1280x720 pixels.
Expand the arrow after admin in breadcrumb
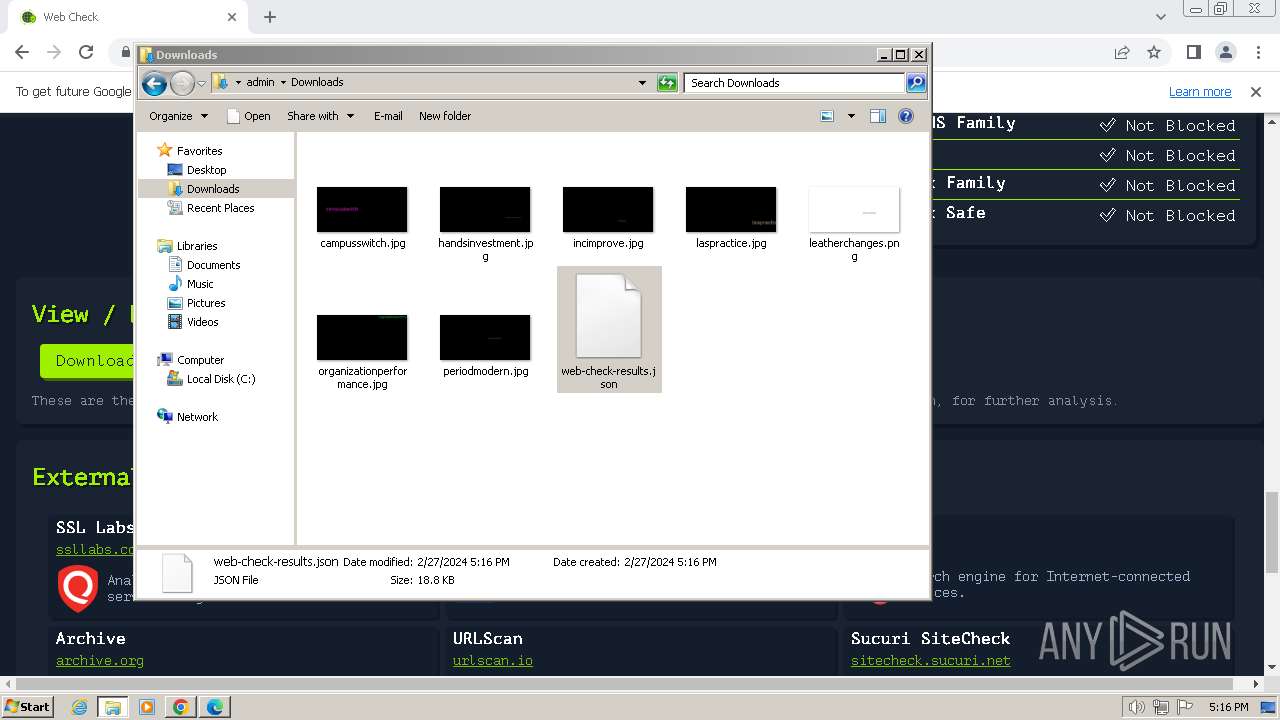(283, 83)
